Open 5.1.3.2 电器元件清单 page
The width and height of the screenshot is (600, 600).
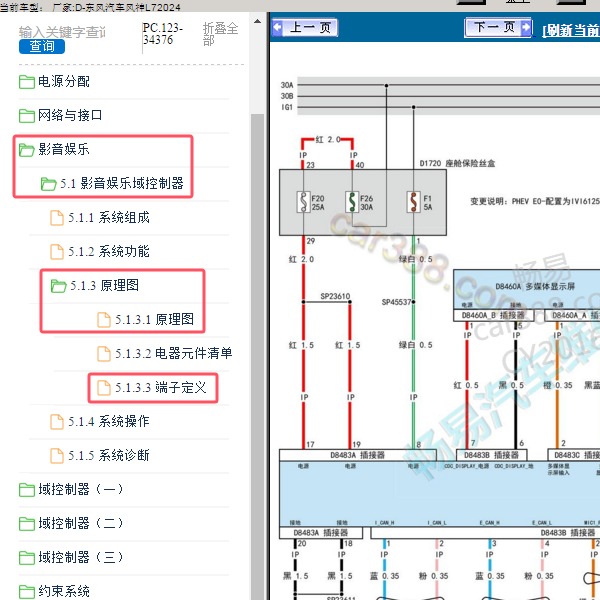pyautogui.click(x=174, y=353)
